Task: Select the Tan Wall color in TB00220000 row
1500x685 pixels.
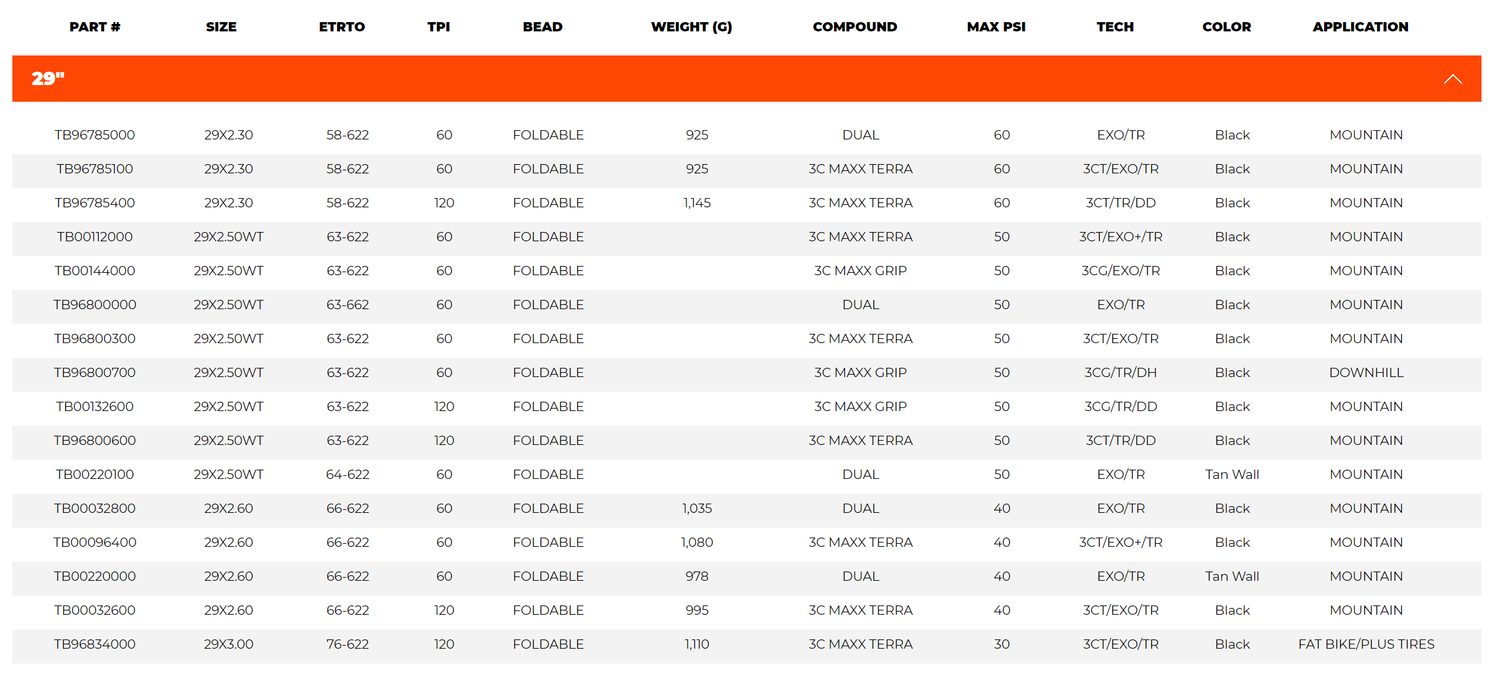Action: [x=1232, y=577]
